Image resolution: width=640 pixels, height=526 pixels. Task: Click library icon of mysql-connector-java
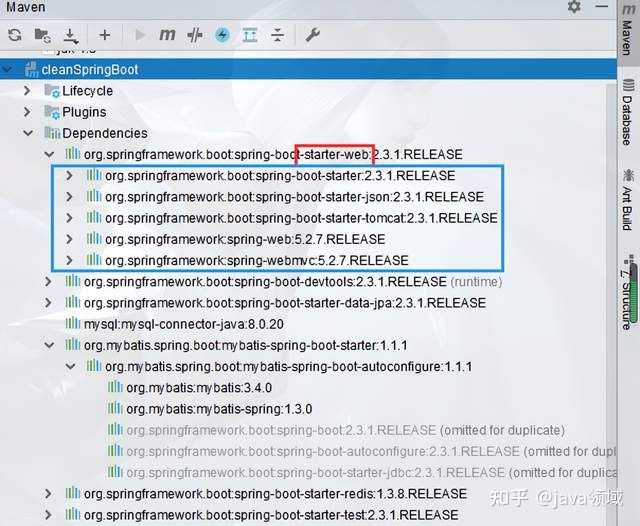click(x=73, y=324)
